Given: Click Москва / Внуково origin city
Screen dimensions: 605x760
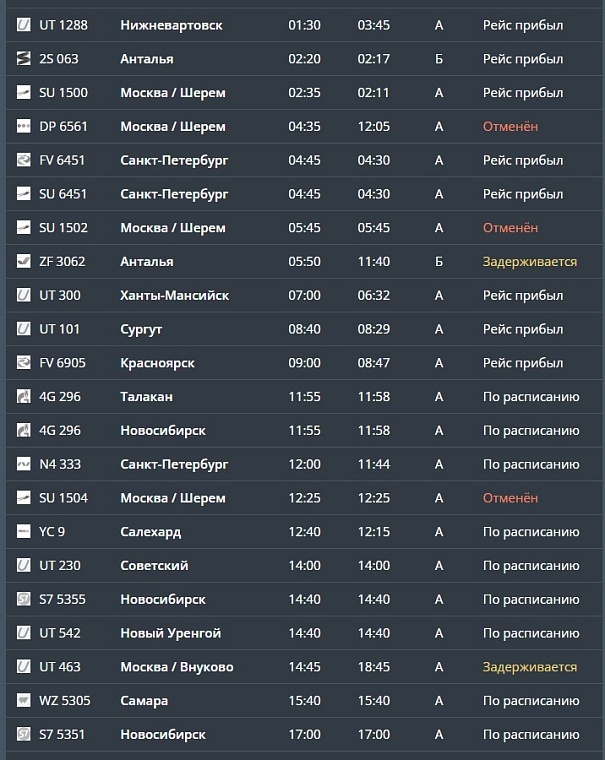Looking at the screenshot, I should click(x=177, y=667).
